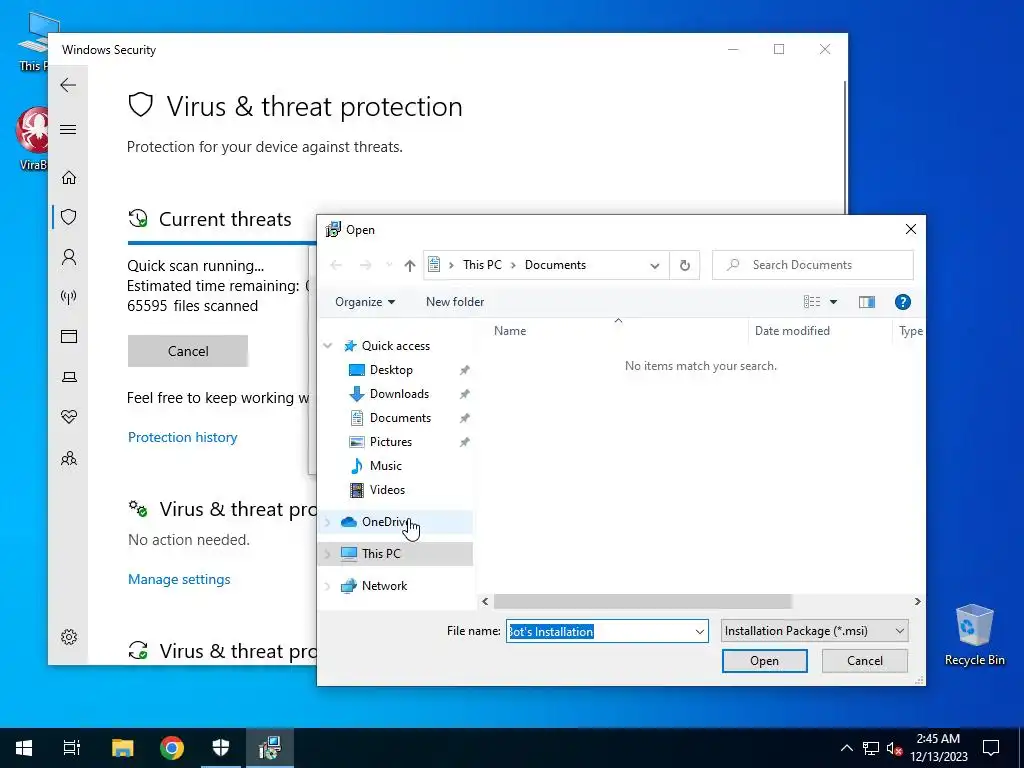Open Organize dropdown menu

(x=364, y=302)
